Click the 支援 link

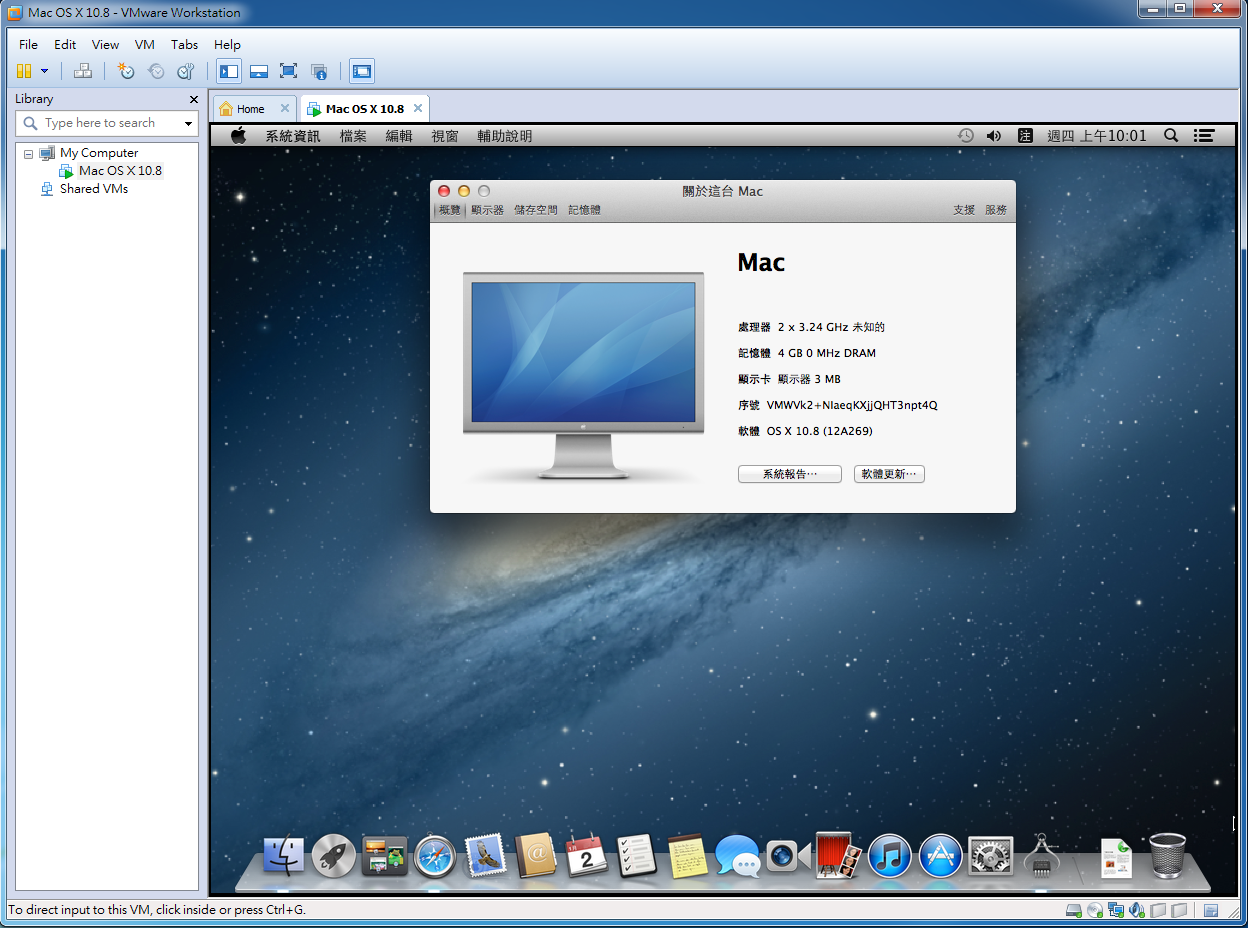pyautogui.click(x=964, y=210)
